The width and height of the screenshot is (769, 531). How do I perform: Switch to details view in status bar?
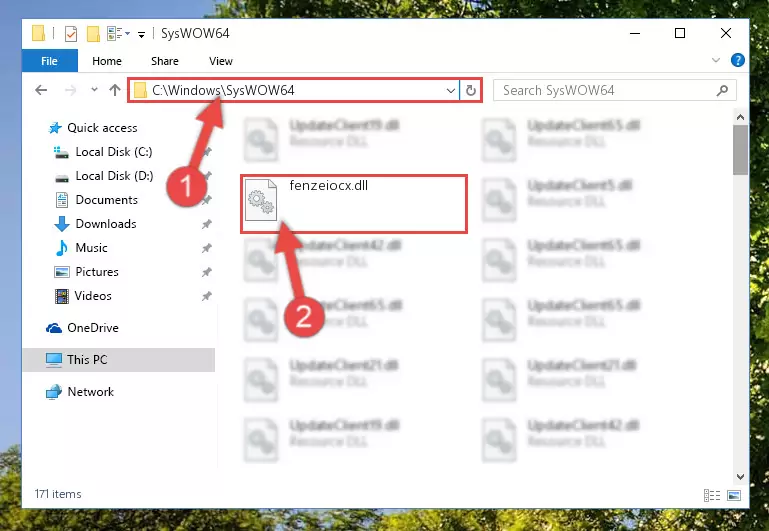[712, 496]
